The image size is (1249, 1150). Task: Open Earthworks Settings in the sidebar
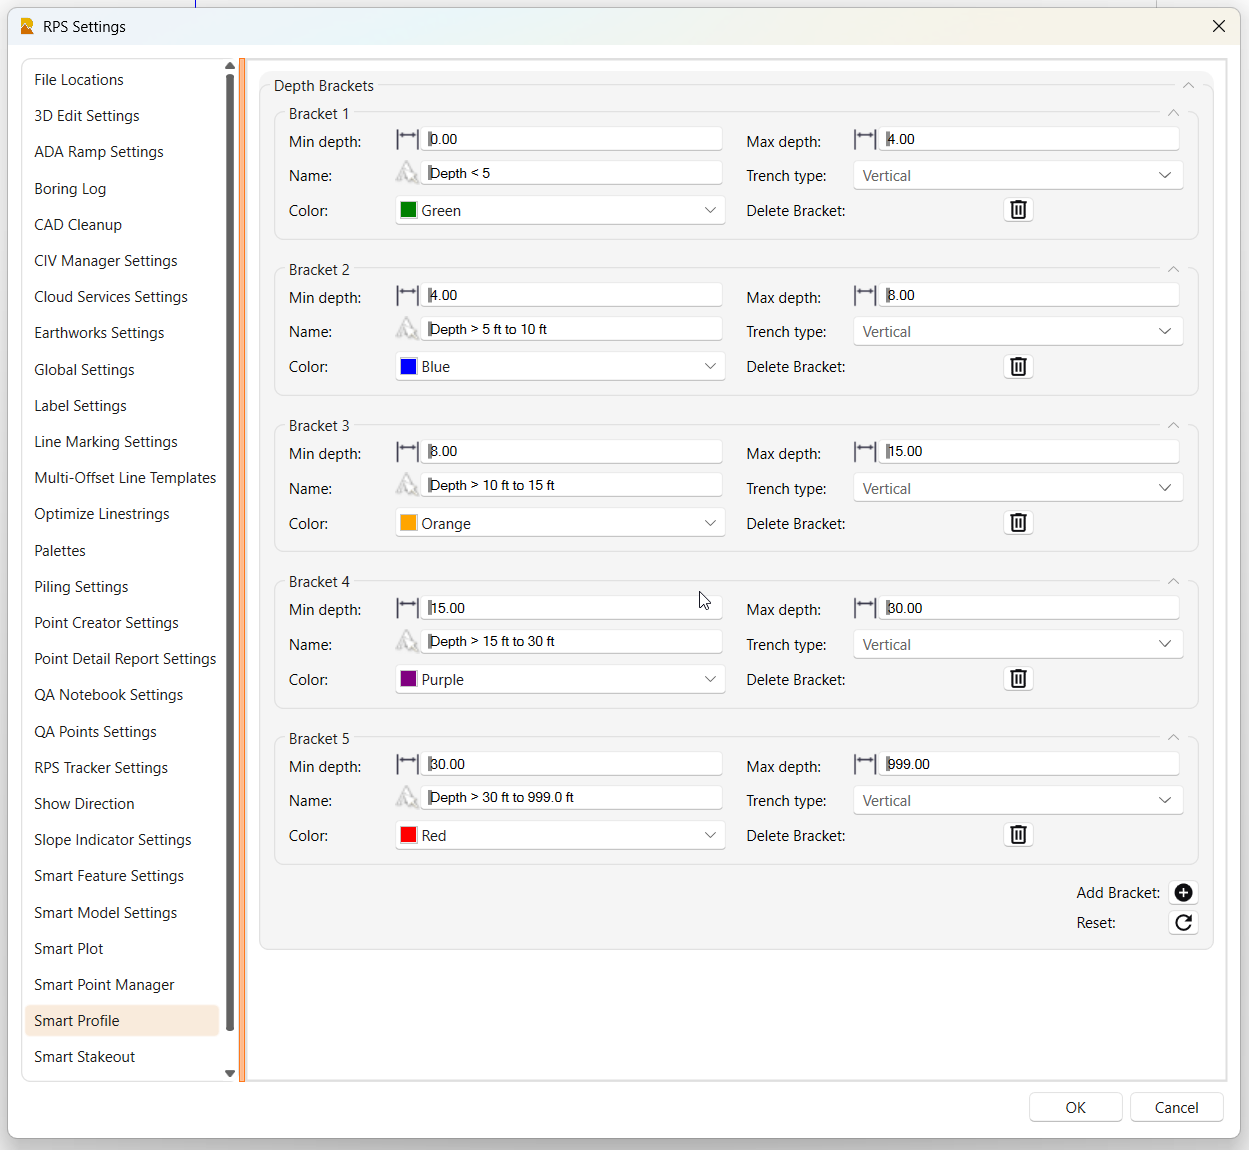99,333
